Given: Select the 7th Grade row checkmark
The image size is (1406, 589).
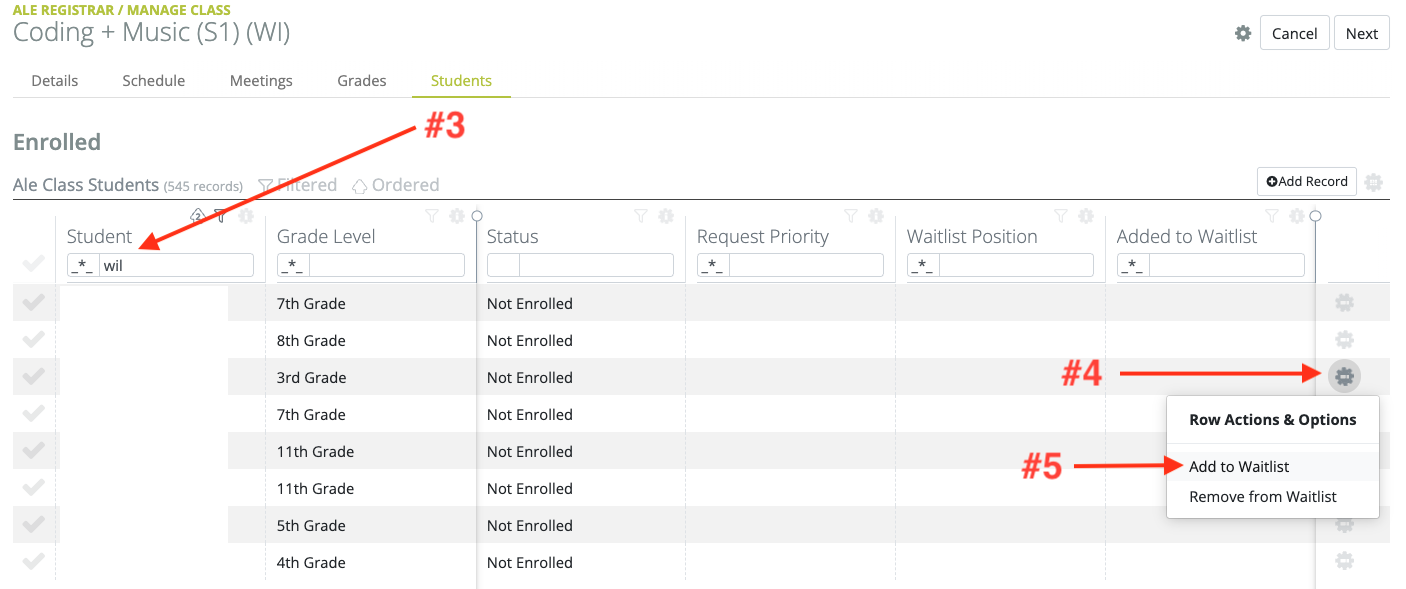Looking at the screenshot, I should 33,303.
